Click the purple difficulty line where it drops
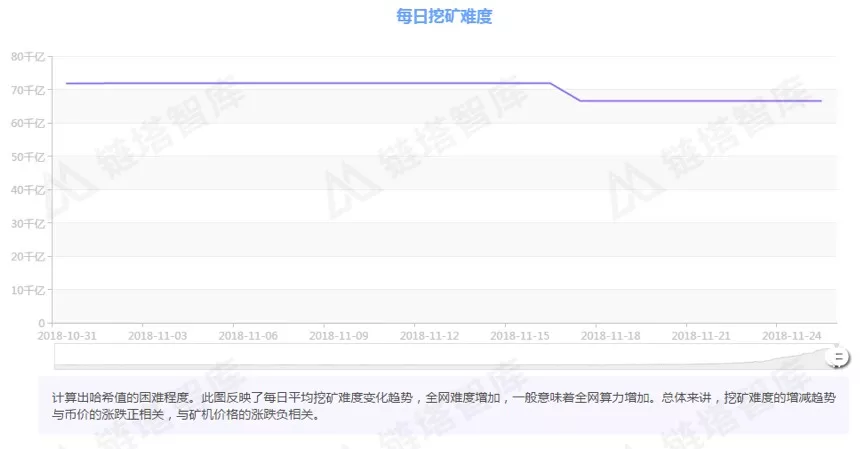Viewport: 865px width, 449px height. tap(565, 92)
